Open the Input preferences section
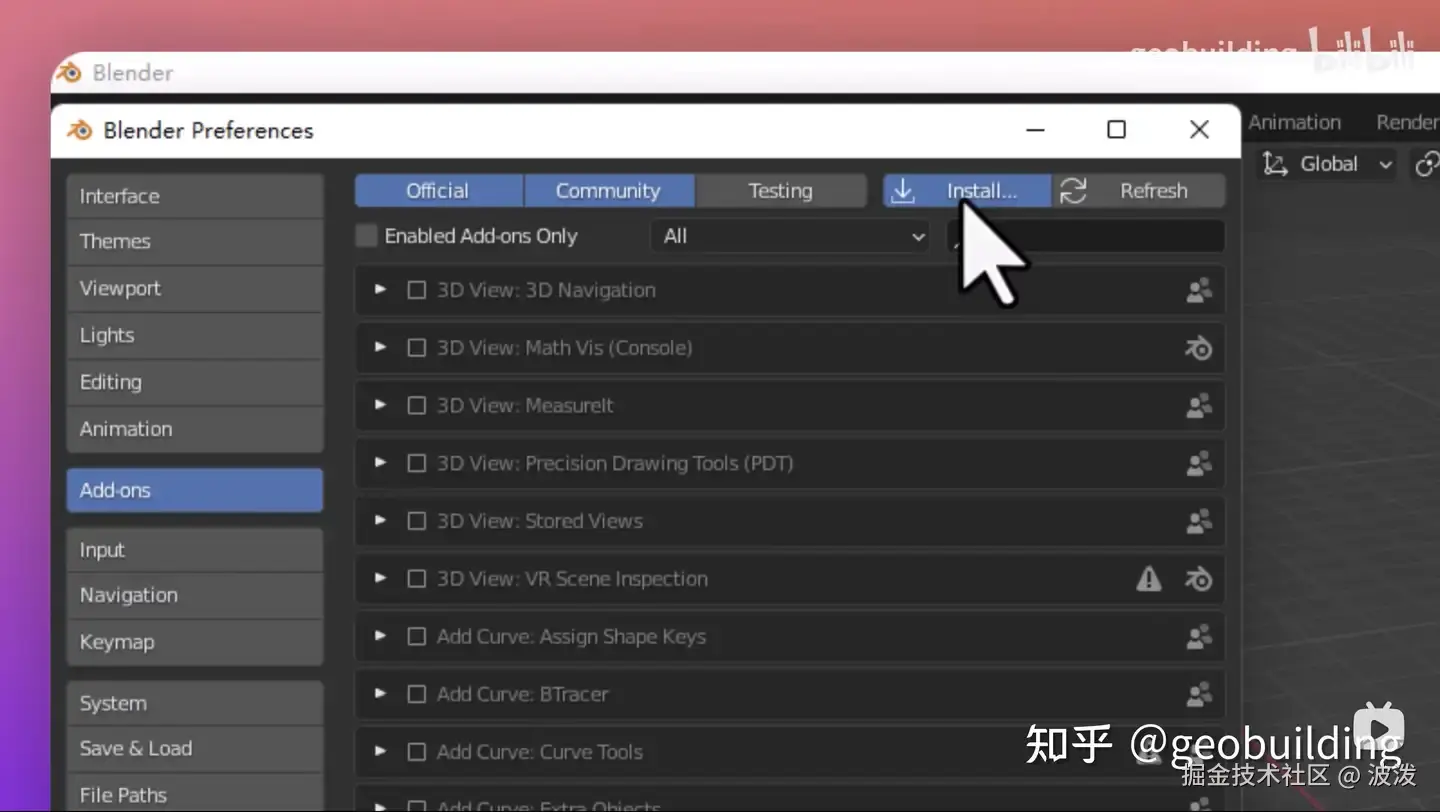Image resolution: width=1440 pixels, height=812 pixels. click(195, 550)
